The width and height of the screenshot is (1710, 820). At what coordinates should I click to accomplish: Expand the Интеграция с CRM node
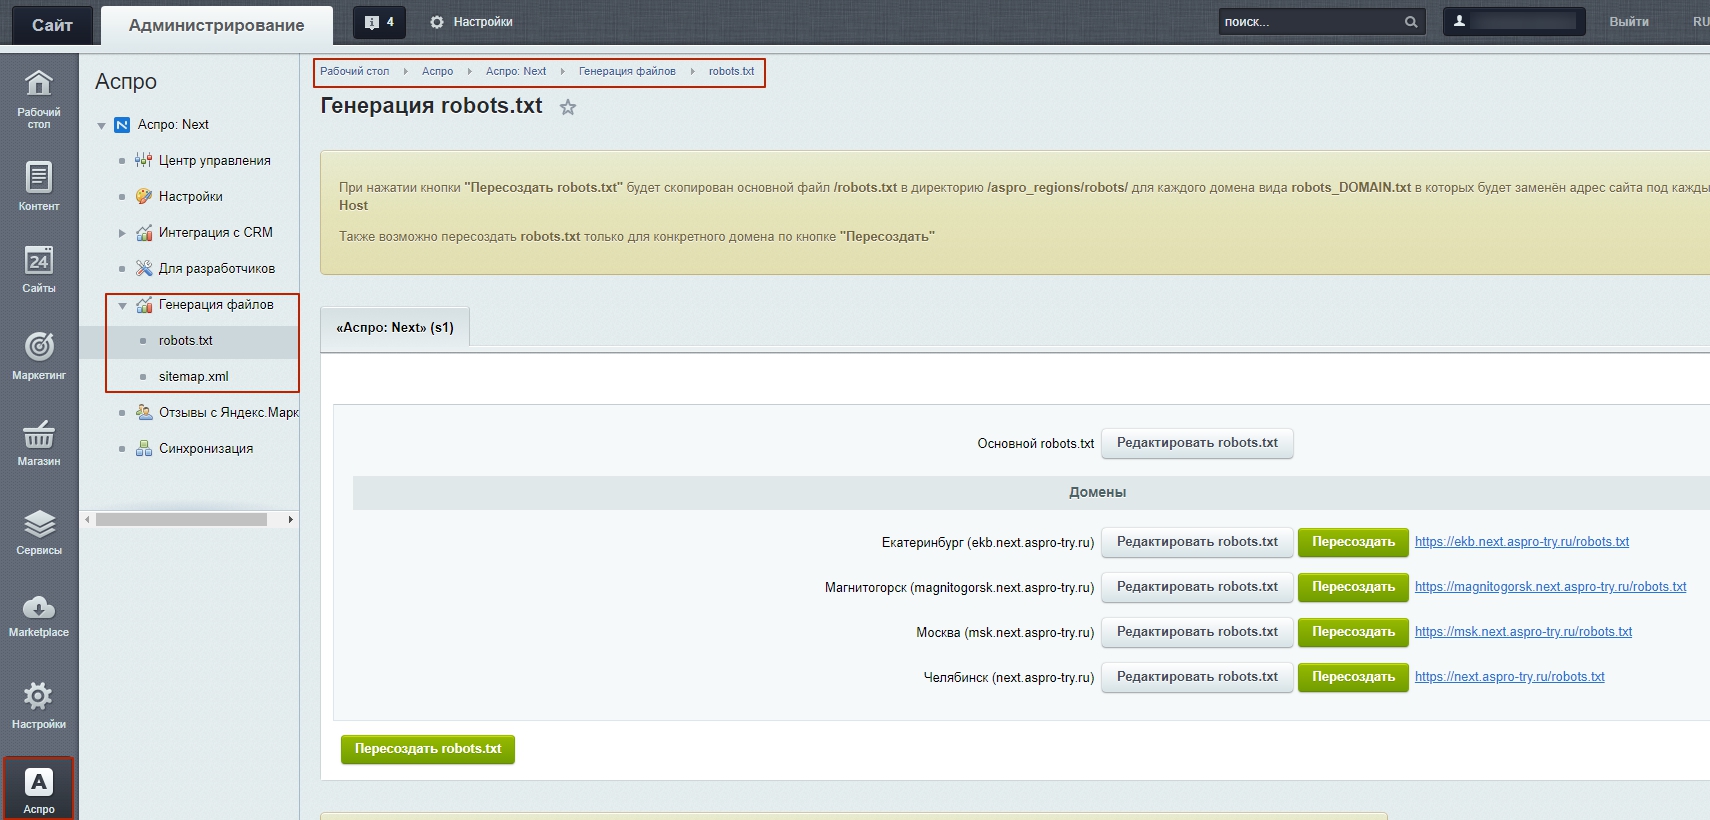122,233
